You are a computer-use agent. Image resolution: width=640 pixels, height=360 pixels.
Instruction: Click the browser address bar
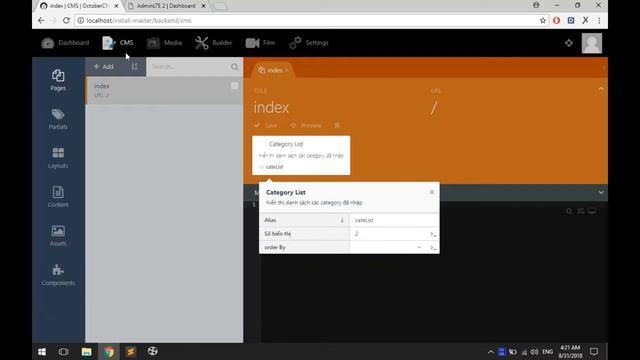pyautogui.click(x=306, y=20)
